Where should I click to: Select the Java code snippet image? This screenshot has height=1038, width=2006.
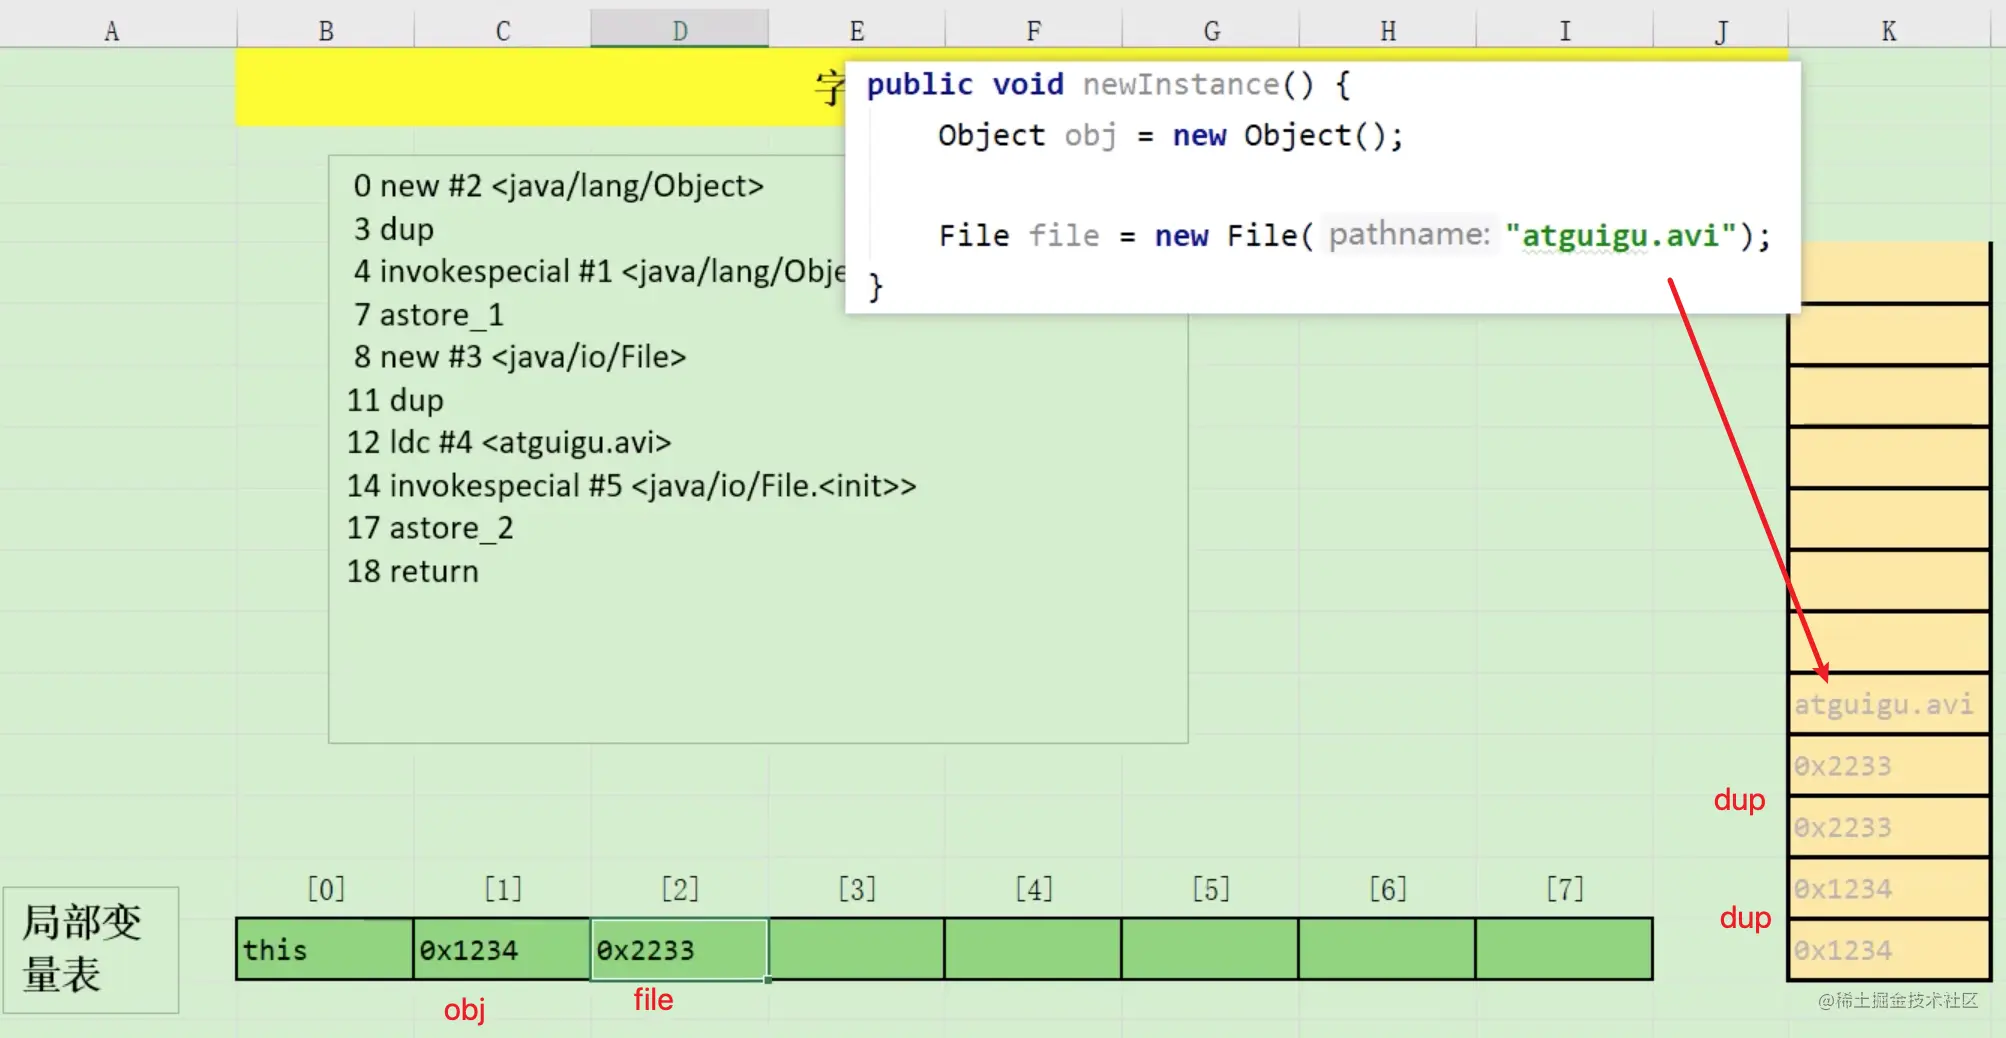(x=1322, y=188)
